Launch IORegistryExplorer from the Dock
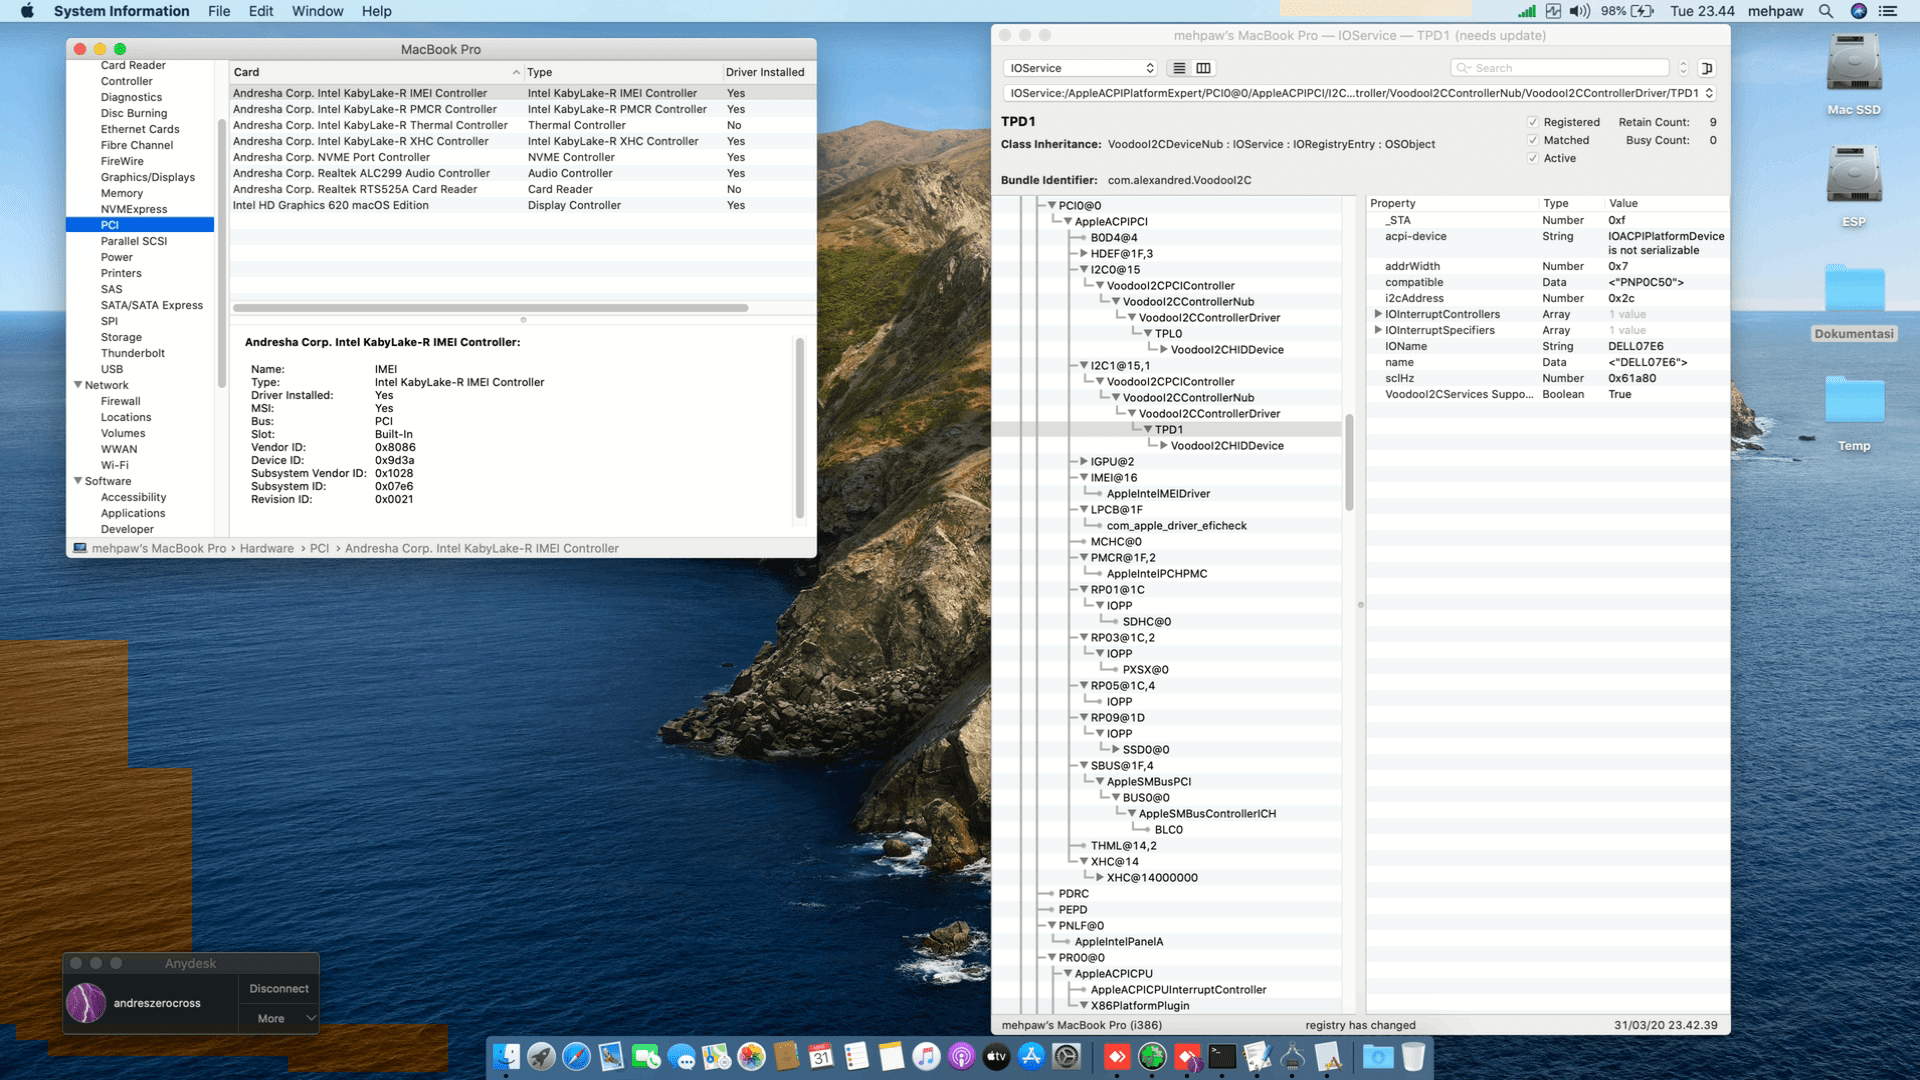This screenshot has width=1920, height=1080. click(1293, 1057)
